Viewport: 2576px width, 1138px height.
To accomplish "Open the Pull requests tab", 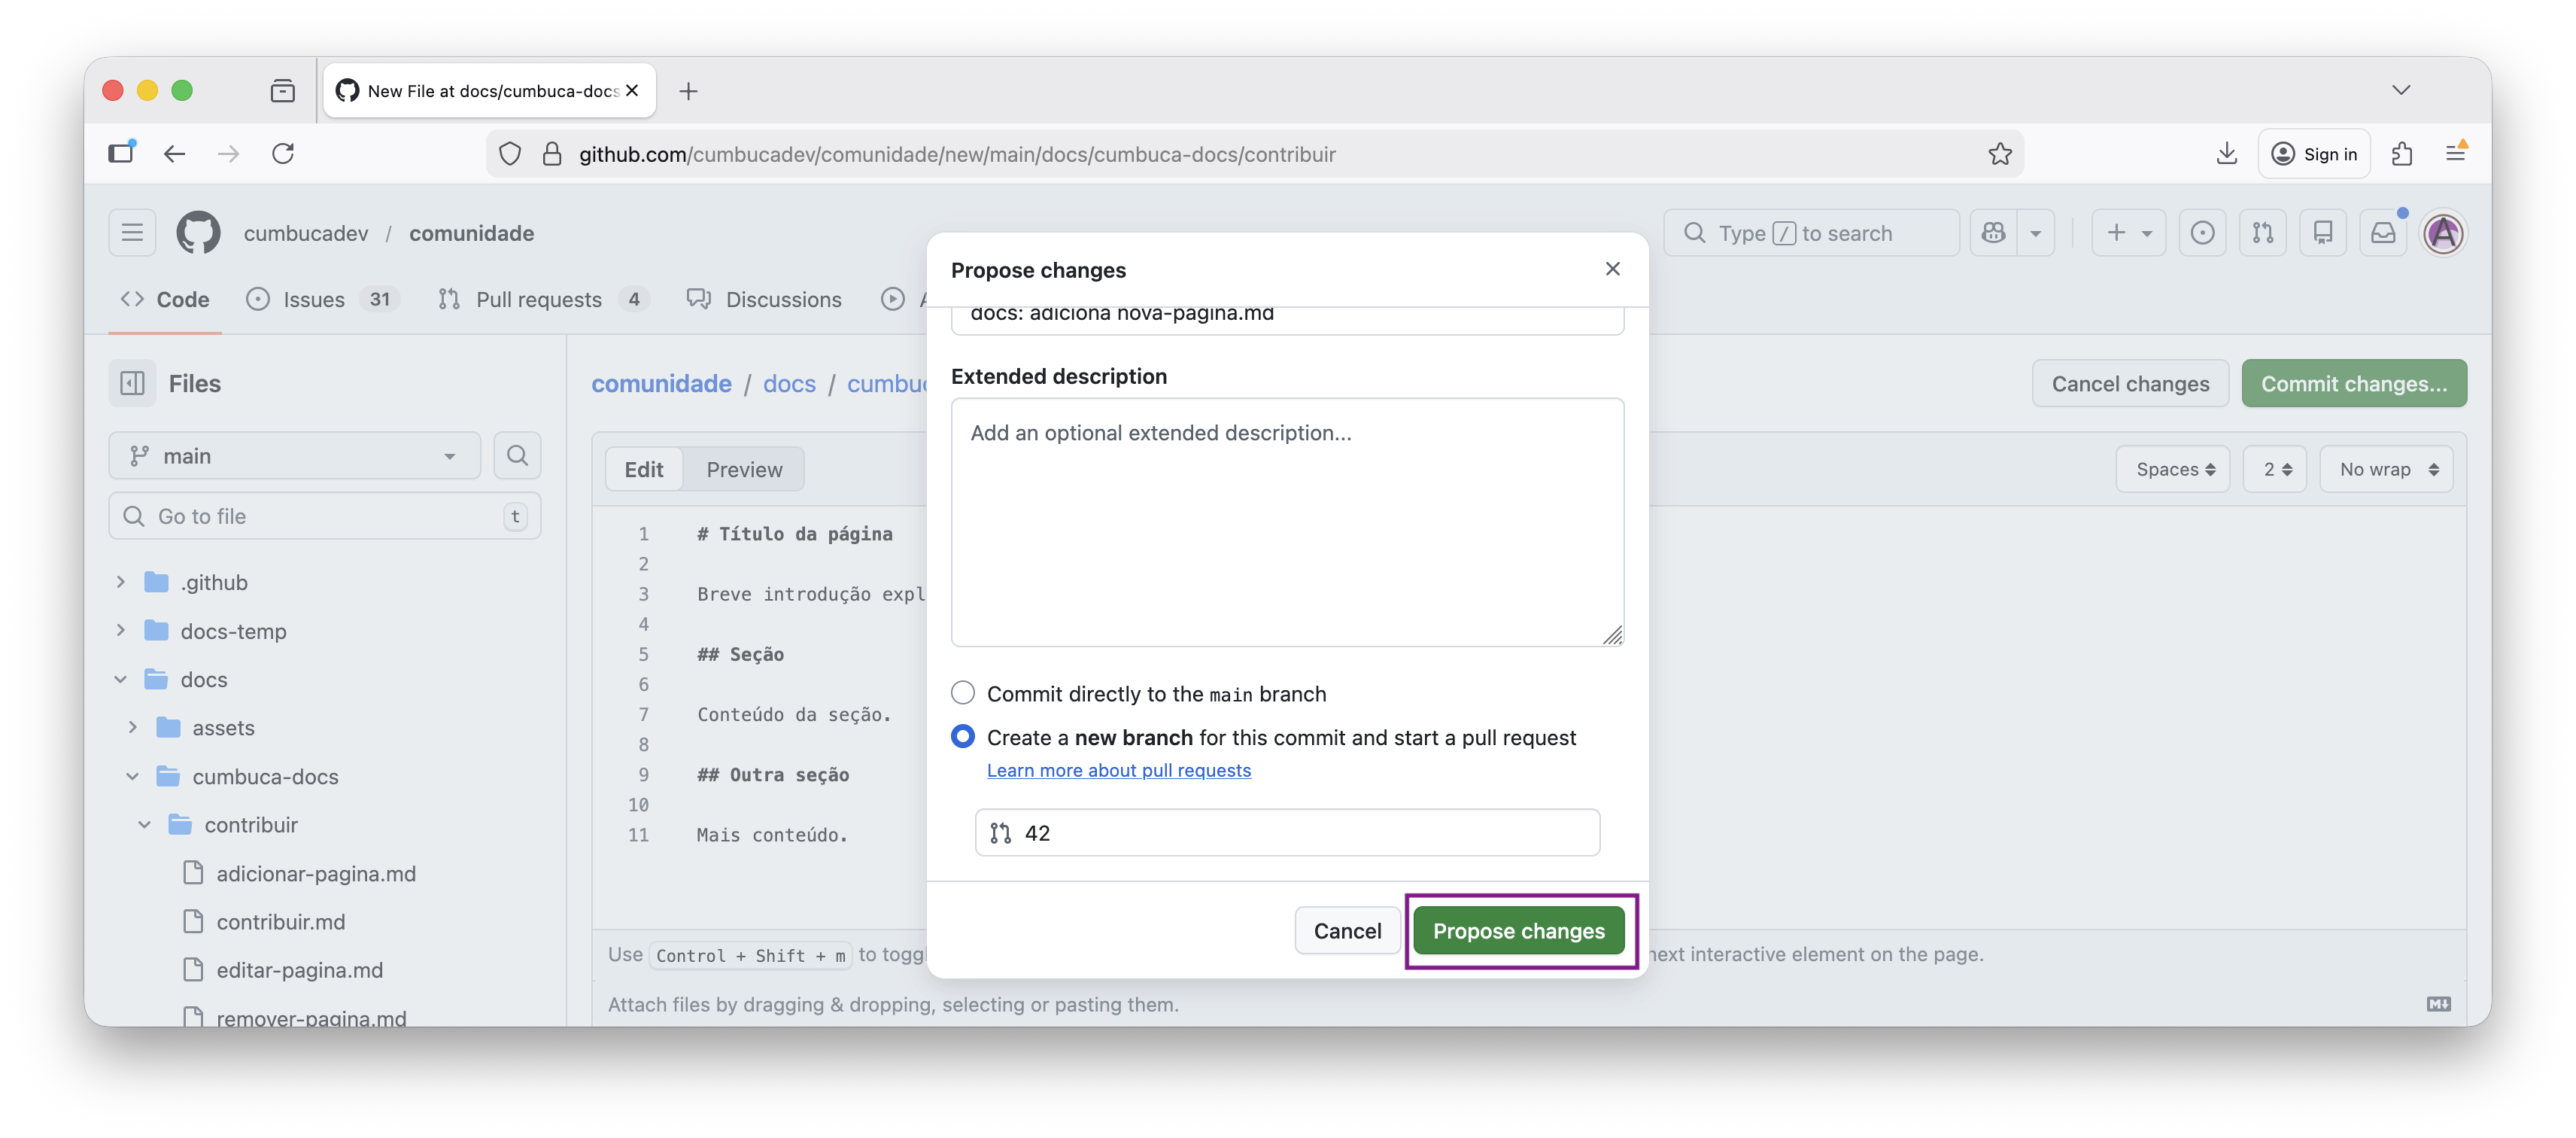I will [x=544, y=299].
